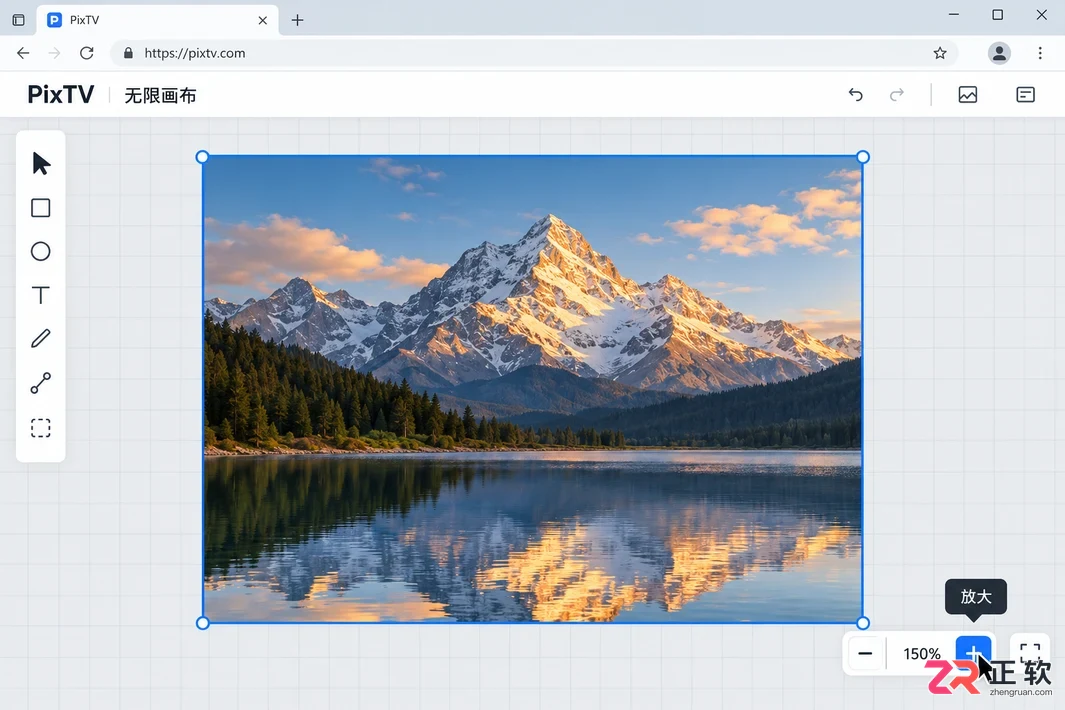The width and height of the screenshot is (1065, 710).
Task: Reload the current browser page
Action: pyautogui.click(x=86, y=53)
